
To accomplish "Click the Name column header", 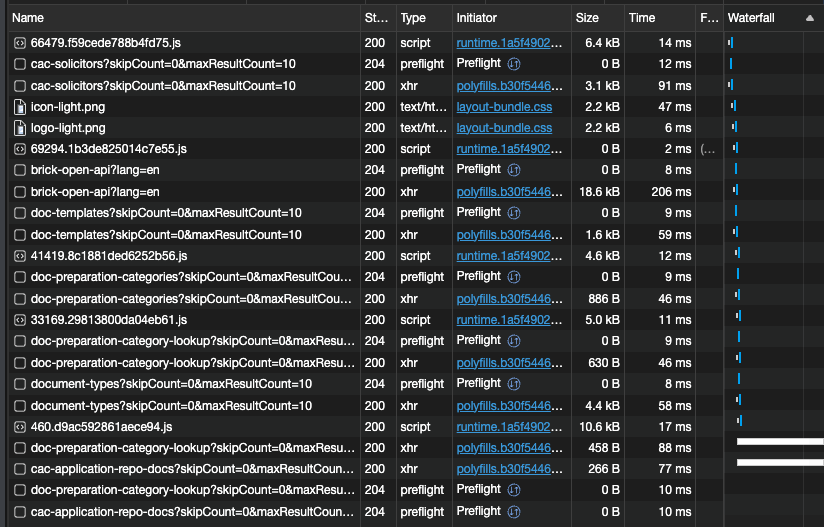I will (28, 18).
